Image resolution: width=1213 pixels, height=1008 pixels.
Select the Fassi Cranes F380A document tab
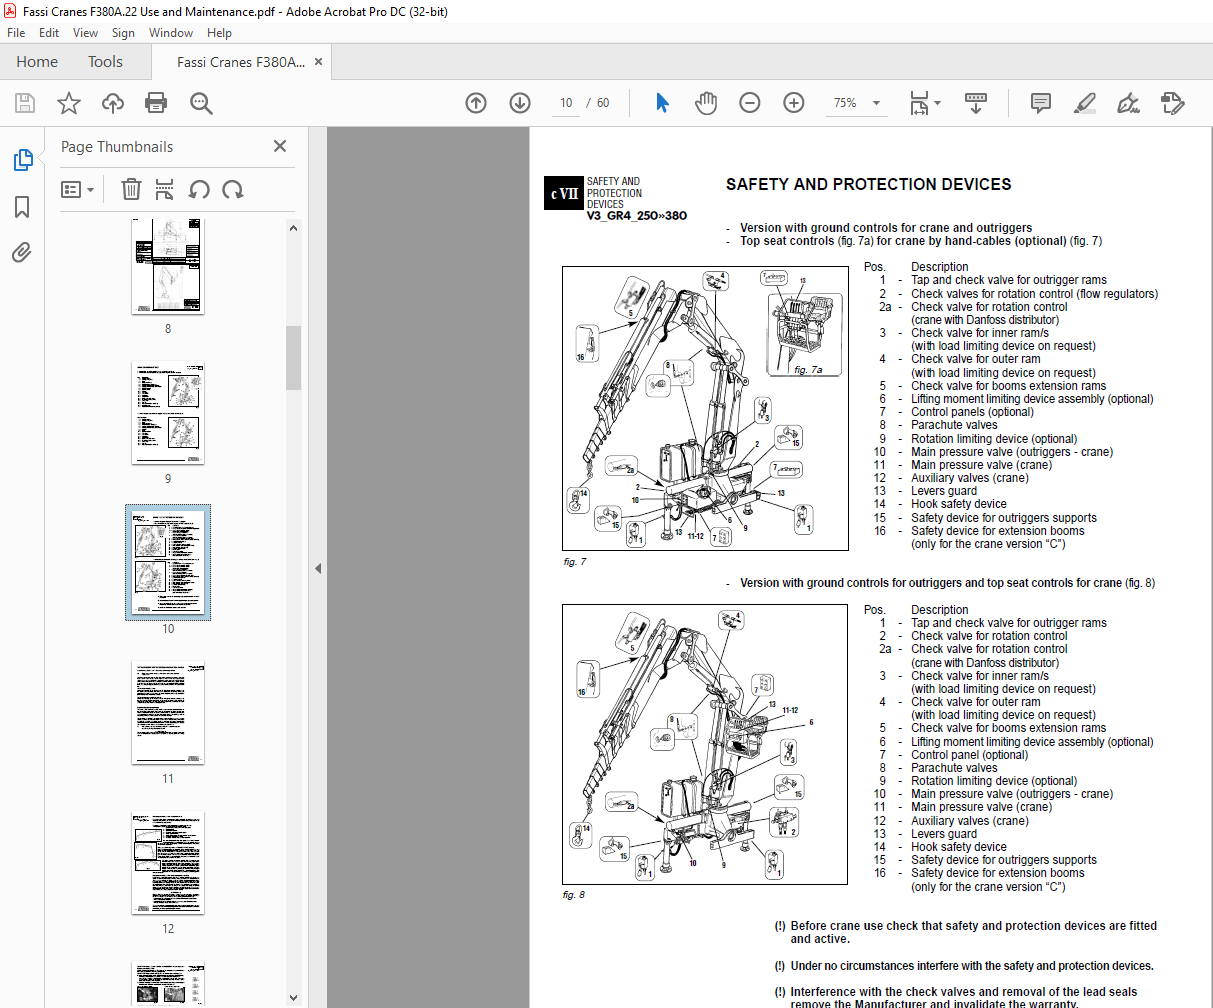[x=241, y=62]
